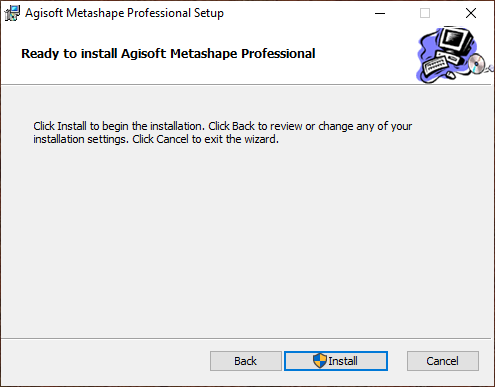Click the empty gray dialog body area
Image resolution: width=495 pixels, height=387 pixels.
pos(246,240)
